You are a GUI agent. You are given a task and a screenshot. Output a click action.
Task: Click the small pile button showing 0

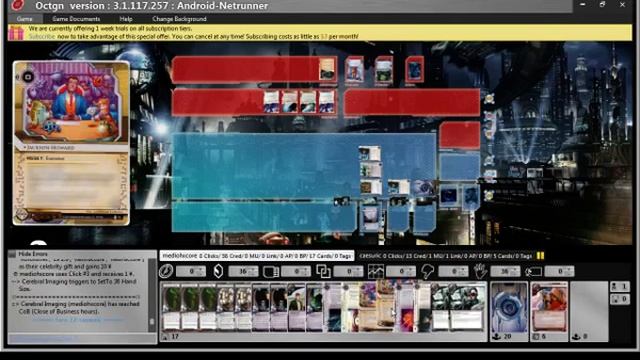click(620, 299)
